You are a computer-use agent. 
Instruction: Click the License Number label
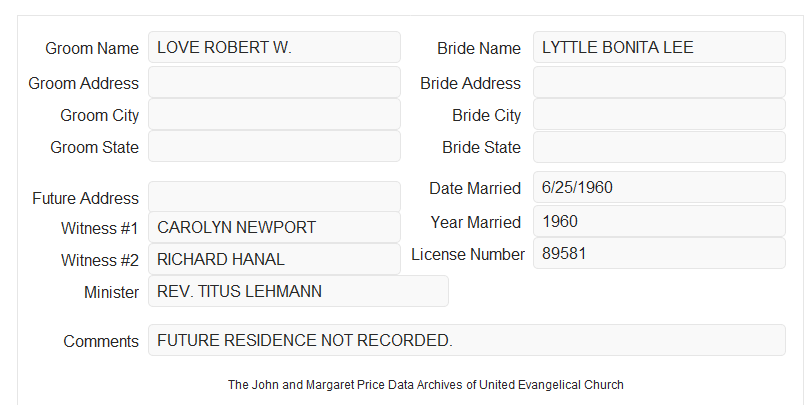click(468, 255)
